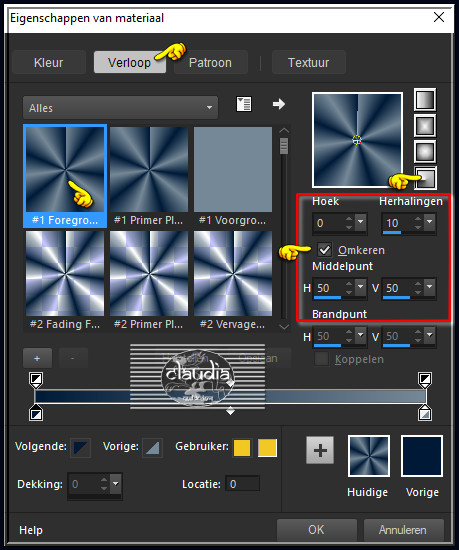Click the Volgende color swatch icon
The image size is (459, 550).
pos(81,448)
